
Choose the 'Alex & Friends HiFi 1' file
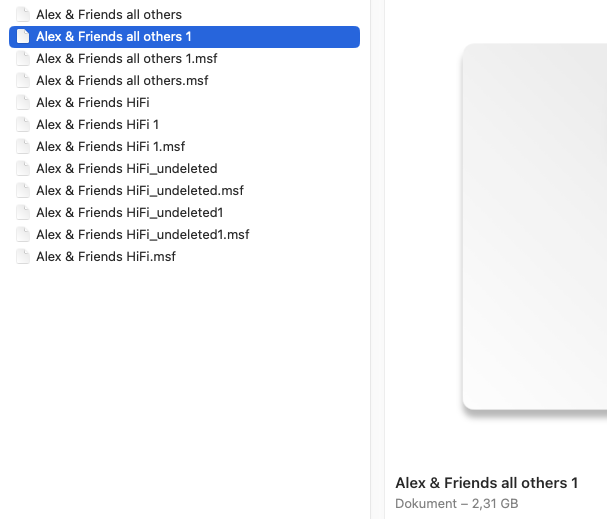pyautogui.click(x=97, y=125)
